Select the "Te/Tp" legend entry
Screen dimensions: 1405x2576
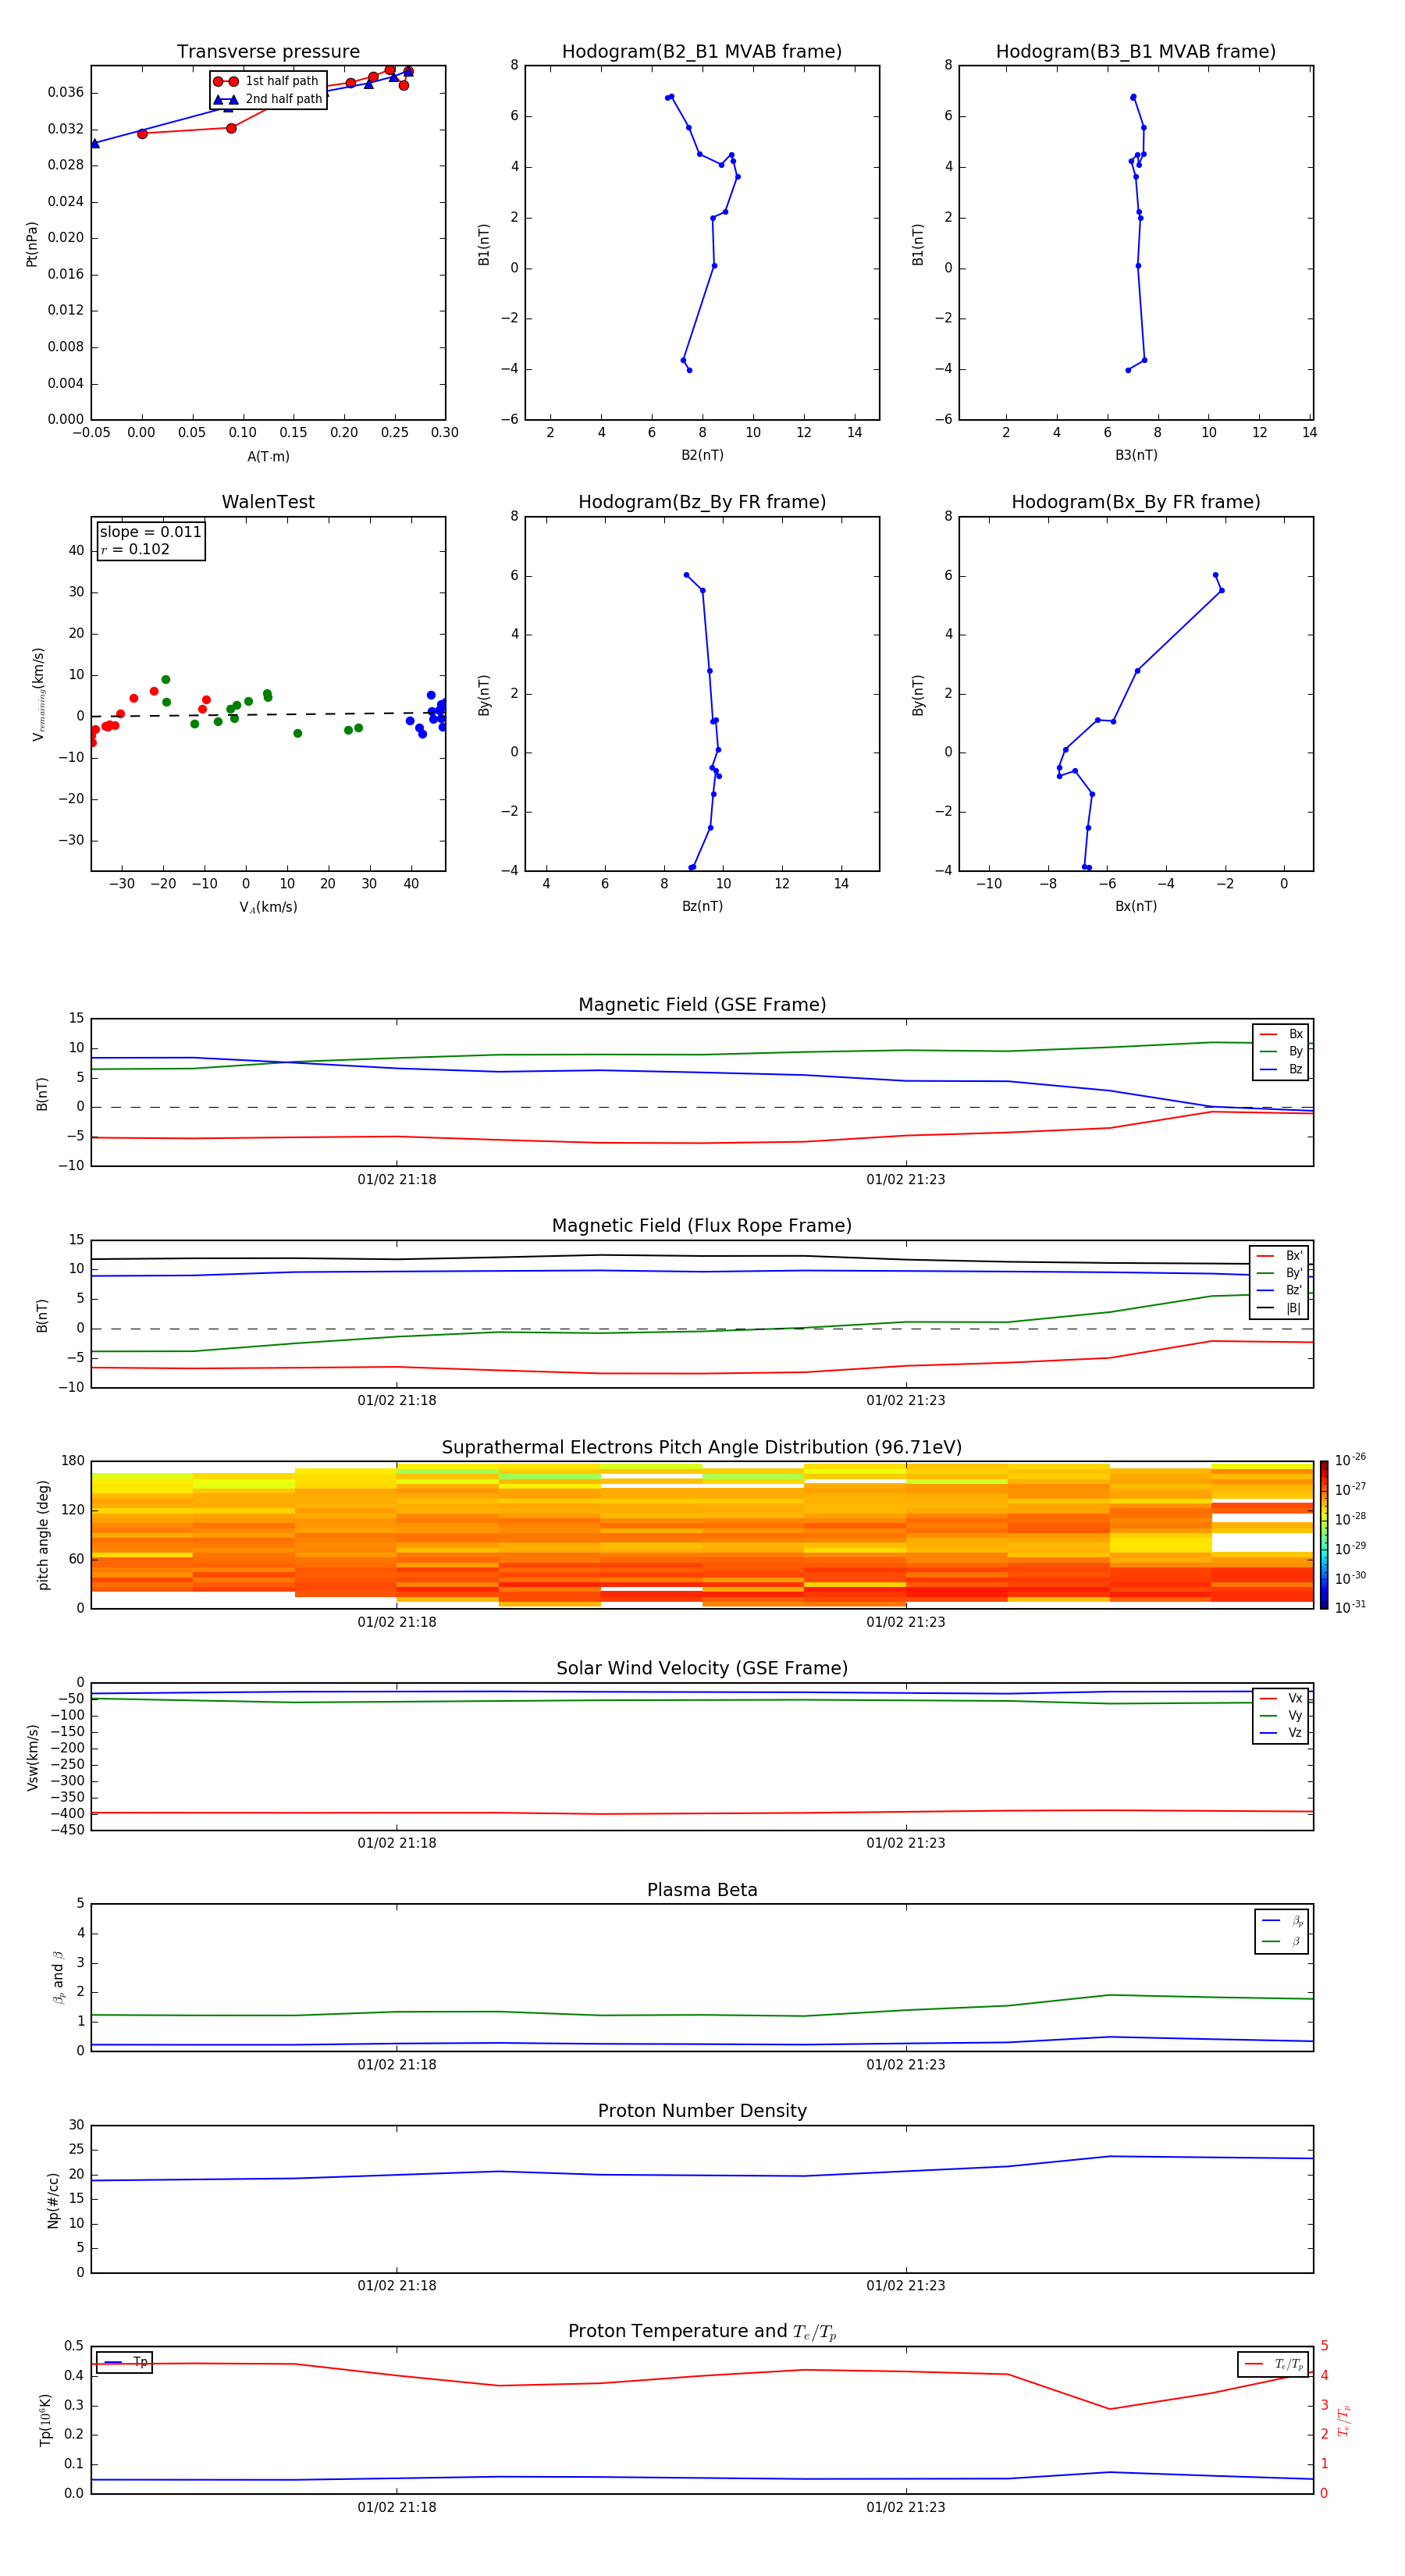coord(1274,2364)
